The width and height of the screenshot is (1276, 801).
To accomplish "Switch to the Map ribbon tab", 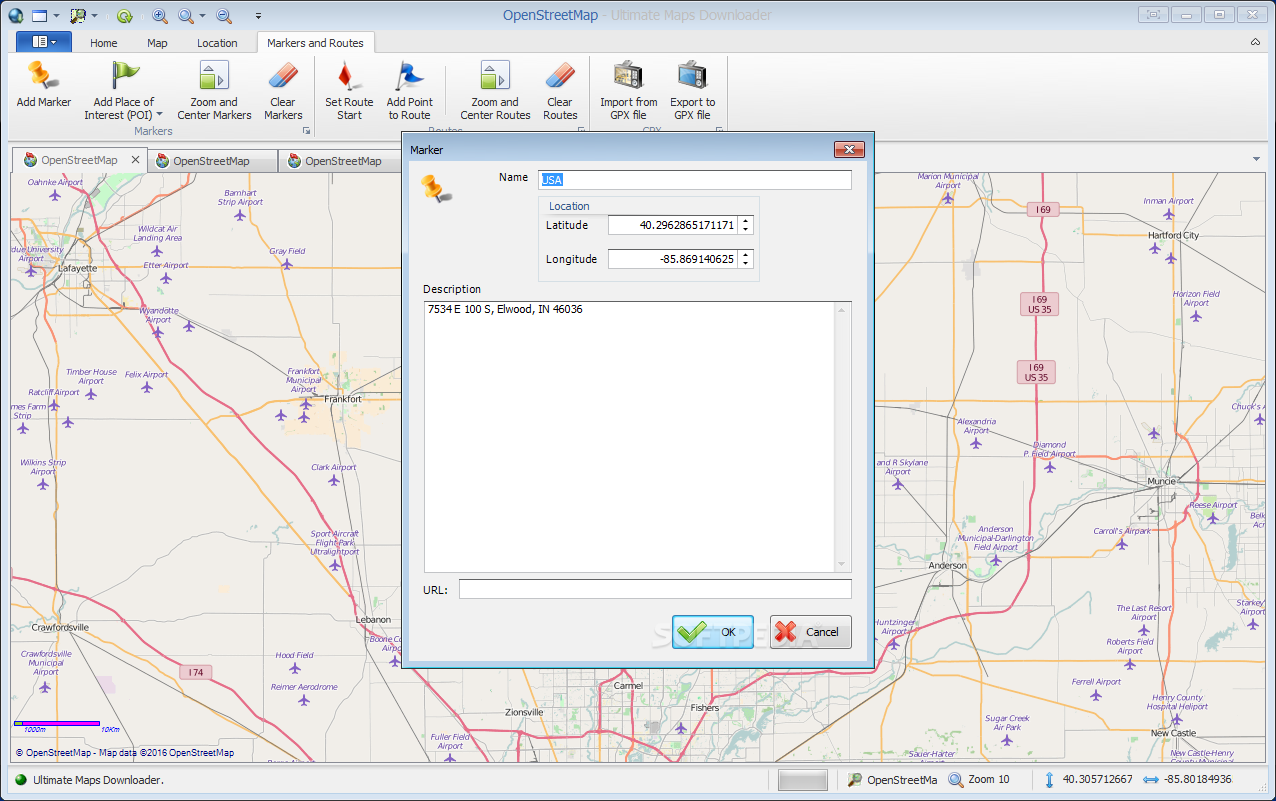I will click(x=157, y=43).
